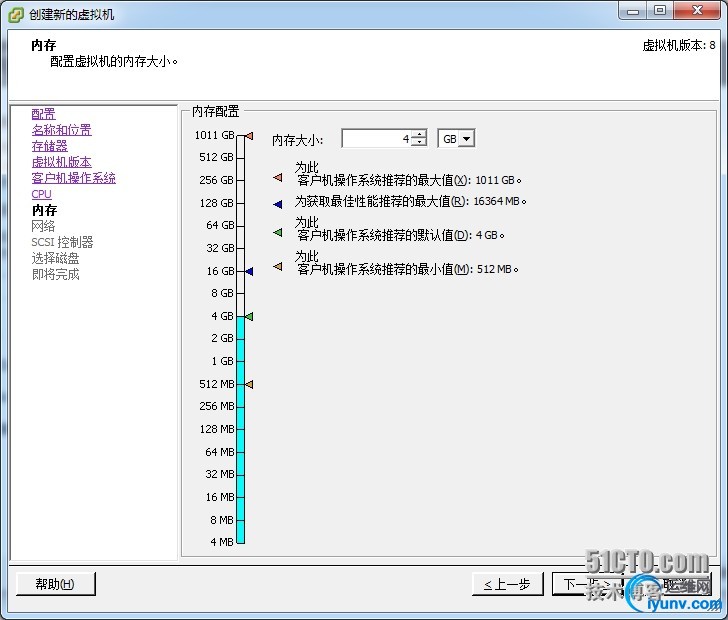Click the memory size input field

click(377, 138)
